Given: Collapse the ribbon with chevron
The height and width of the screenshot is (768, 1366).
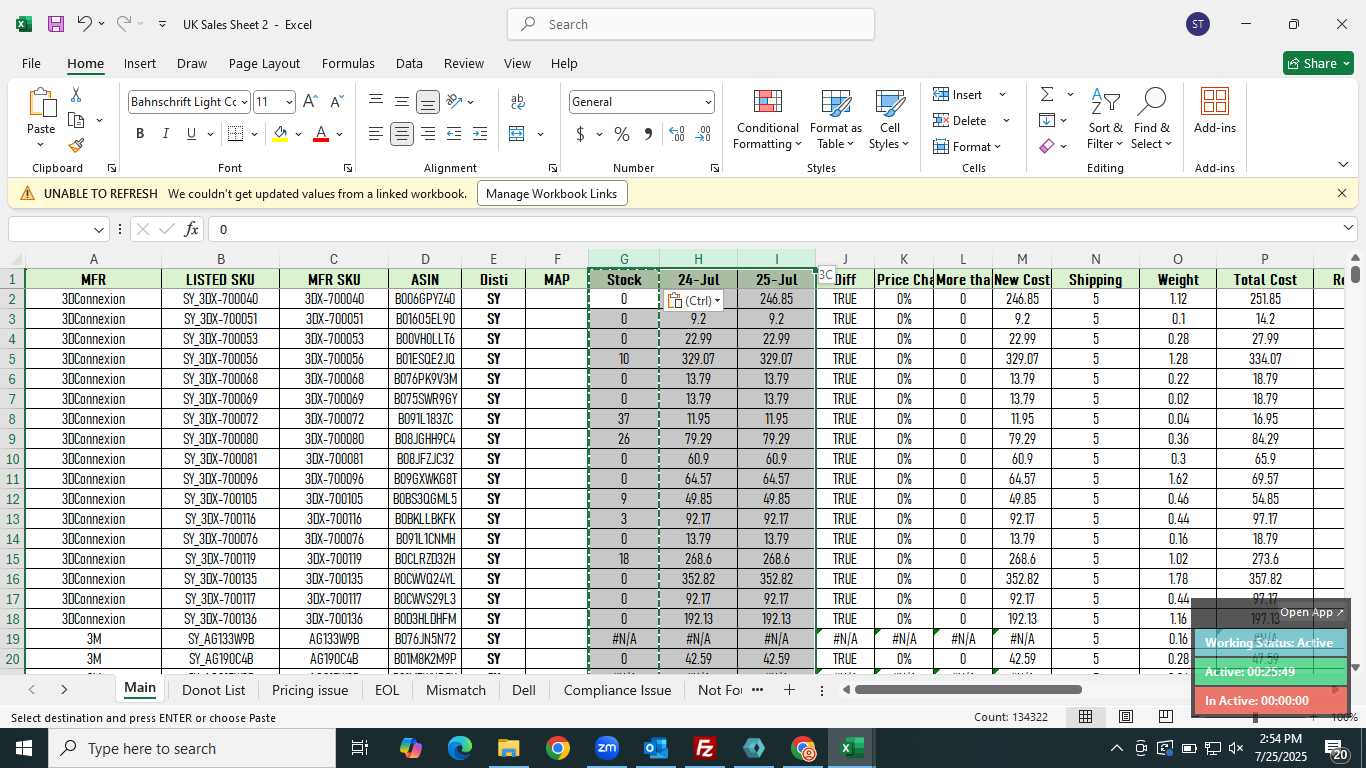Looking at the screenshot, I should click(1343, 165).
